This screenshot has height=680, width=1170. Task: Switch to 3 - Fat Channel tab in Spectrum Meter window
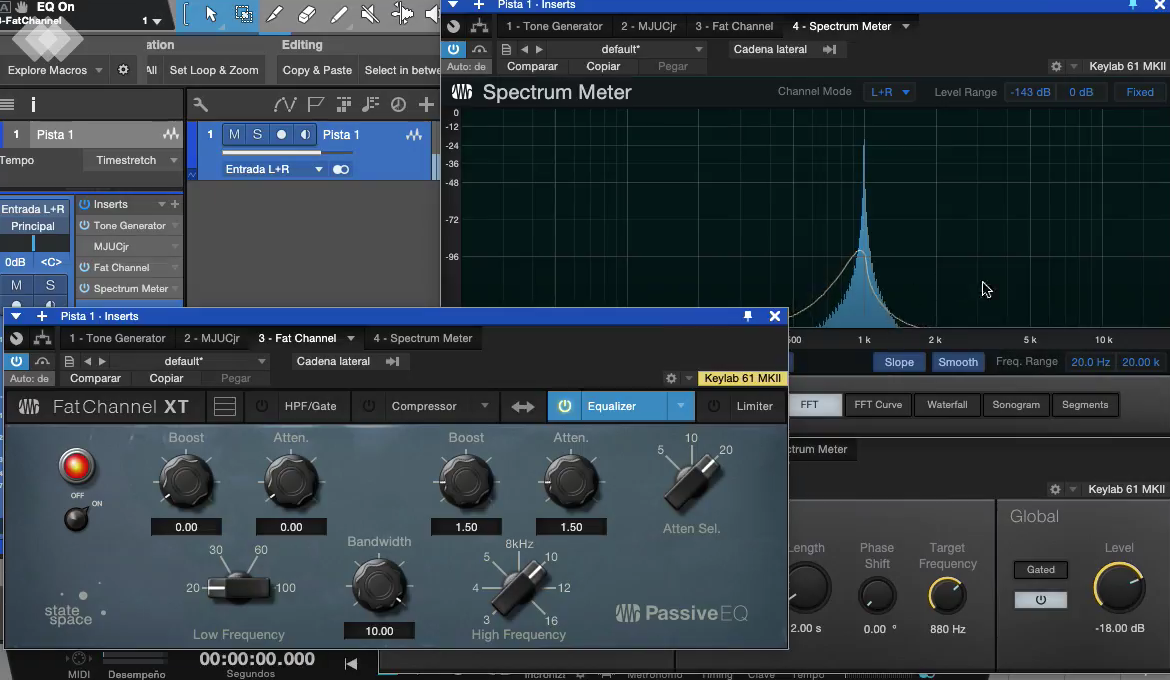[x=734, y=26]
